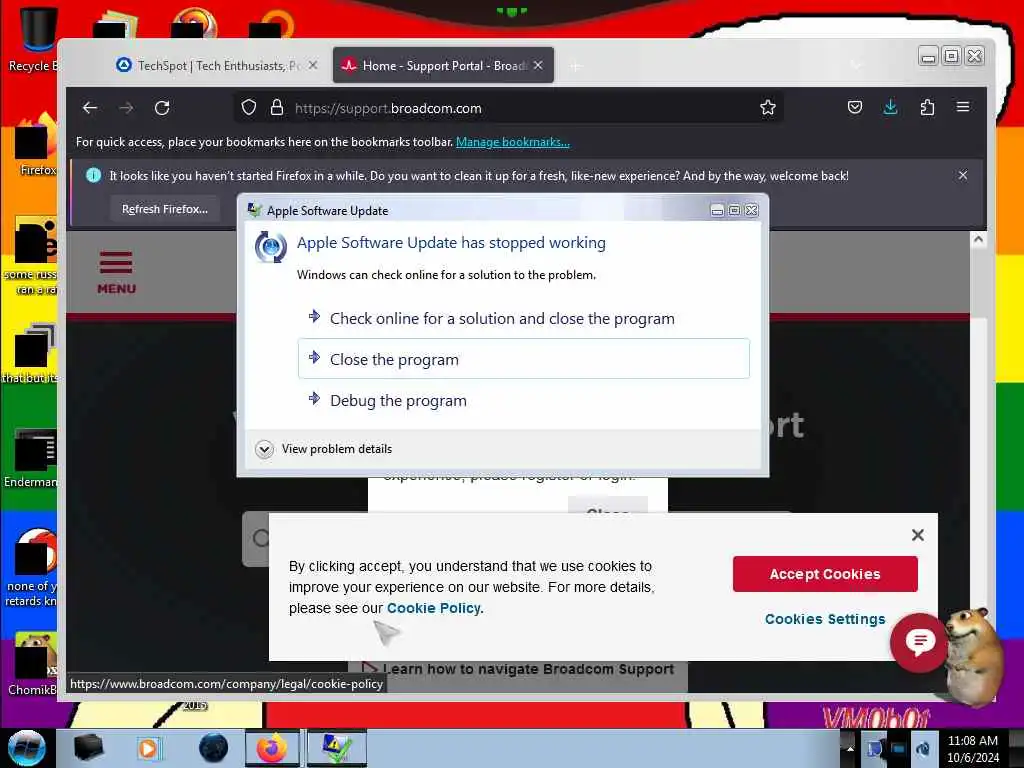Open Firefox extensions puzzle icon

(927, 107)
